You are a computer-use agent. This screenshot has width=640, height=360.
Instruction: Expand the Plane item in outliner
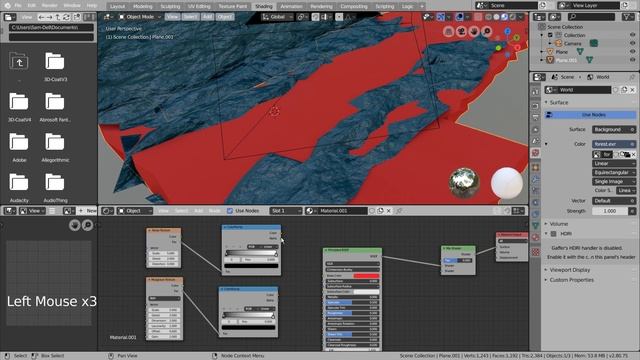[x=542, y=52]
